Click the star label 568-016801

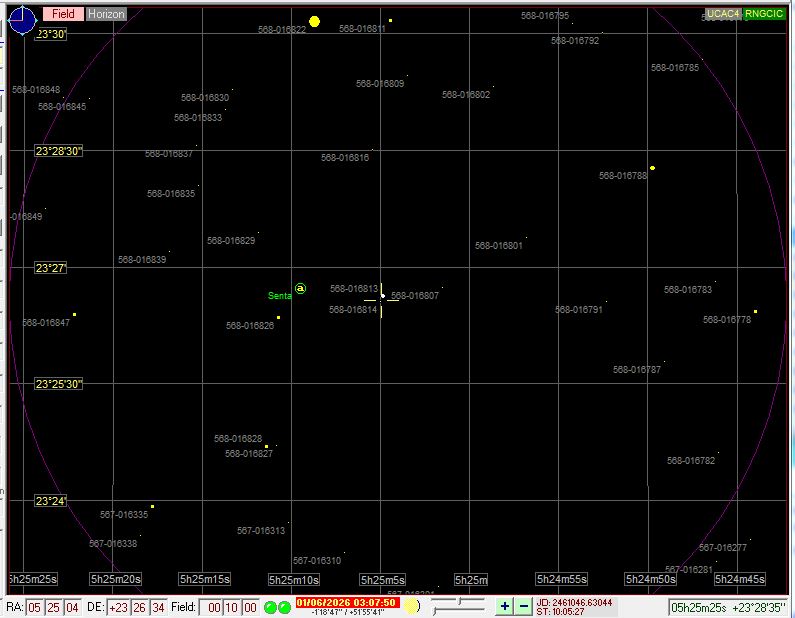coord(499,245)
